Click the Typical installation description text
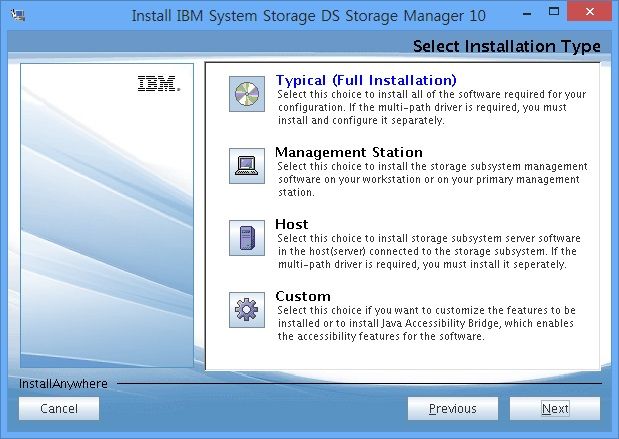Screen dimensions: 619x439 (432, 107)
